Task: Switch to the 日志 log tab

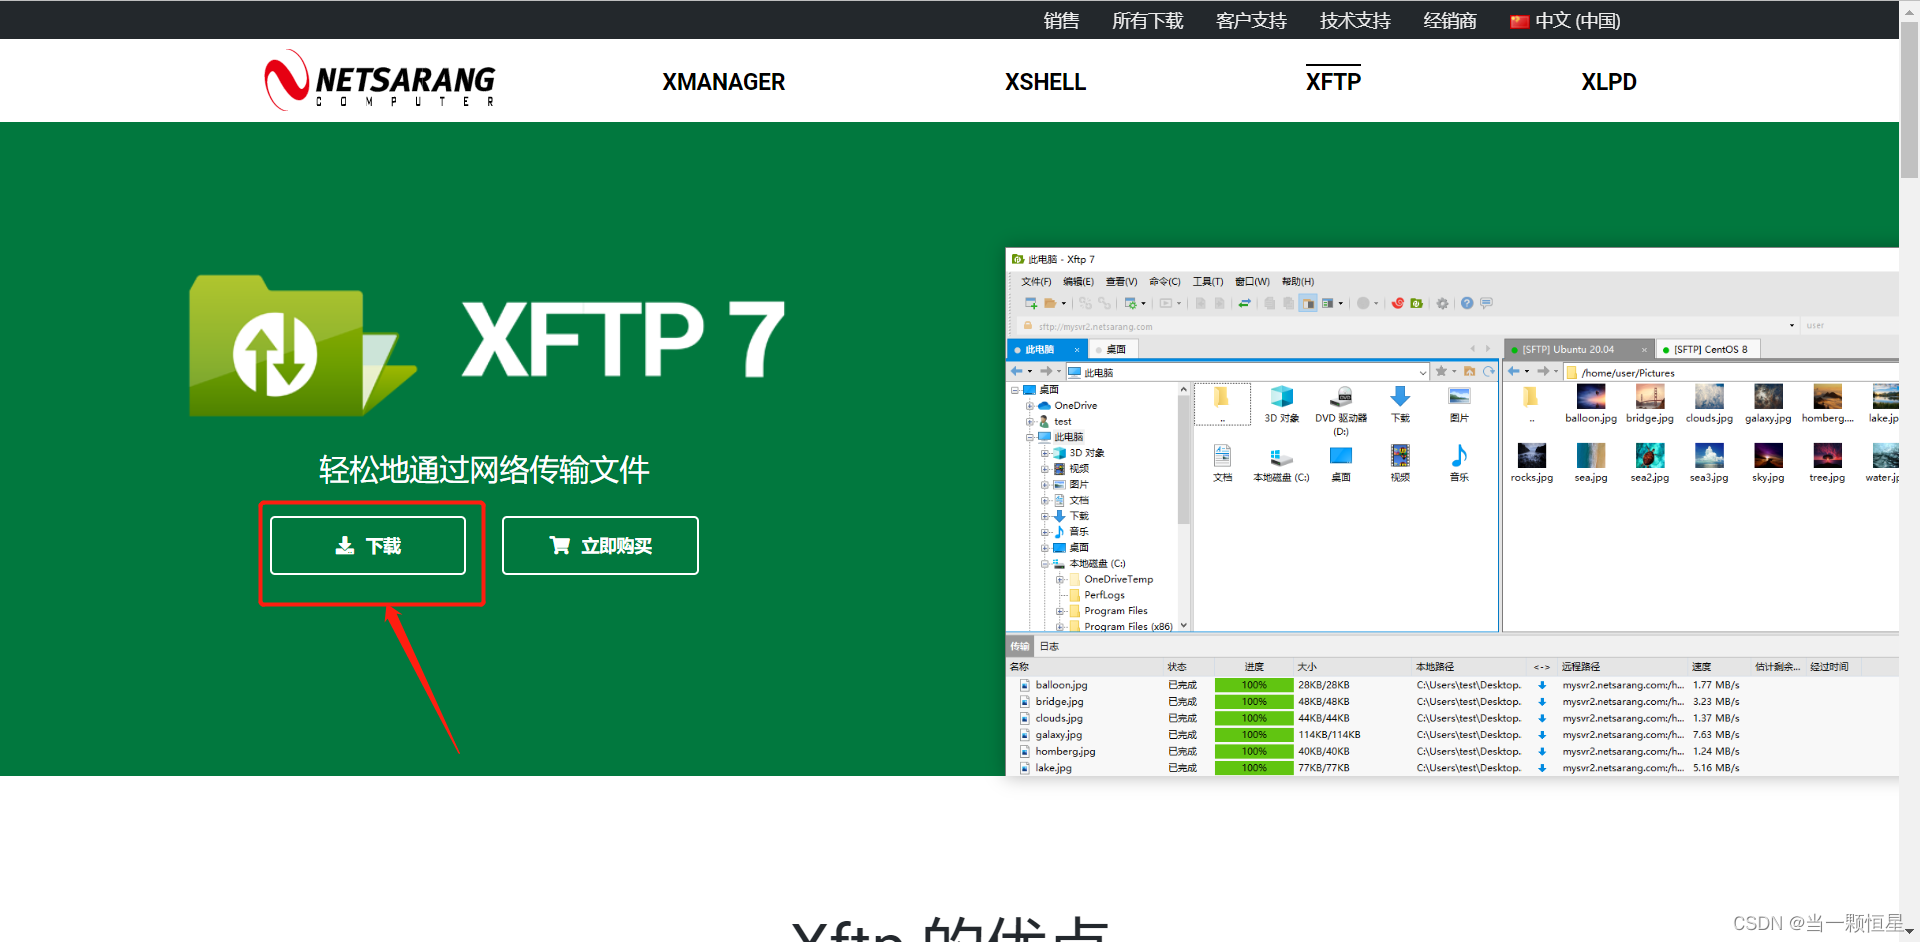Action: point(1049,647)
